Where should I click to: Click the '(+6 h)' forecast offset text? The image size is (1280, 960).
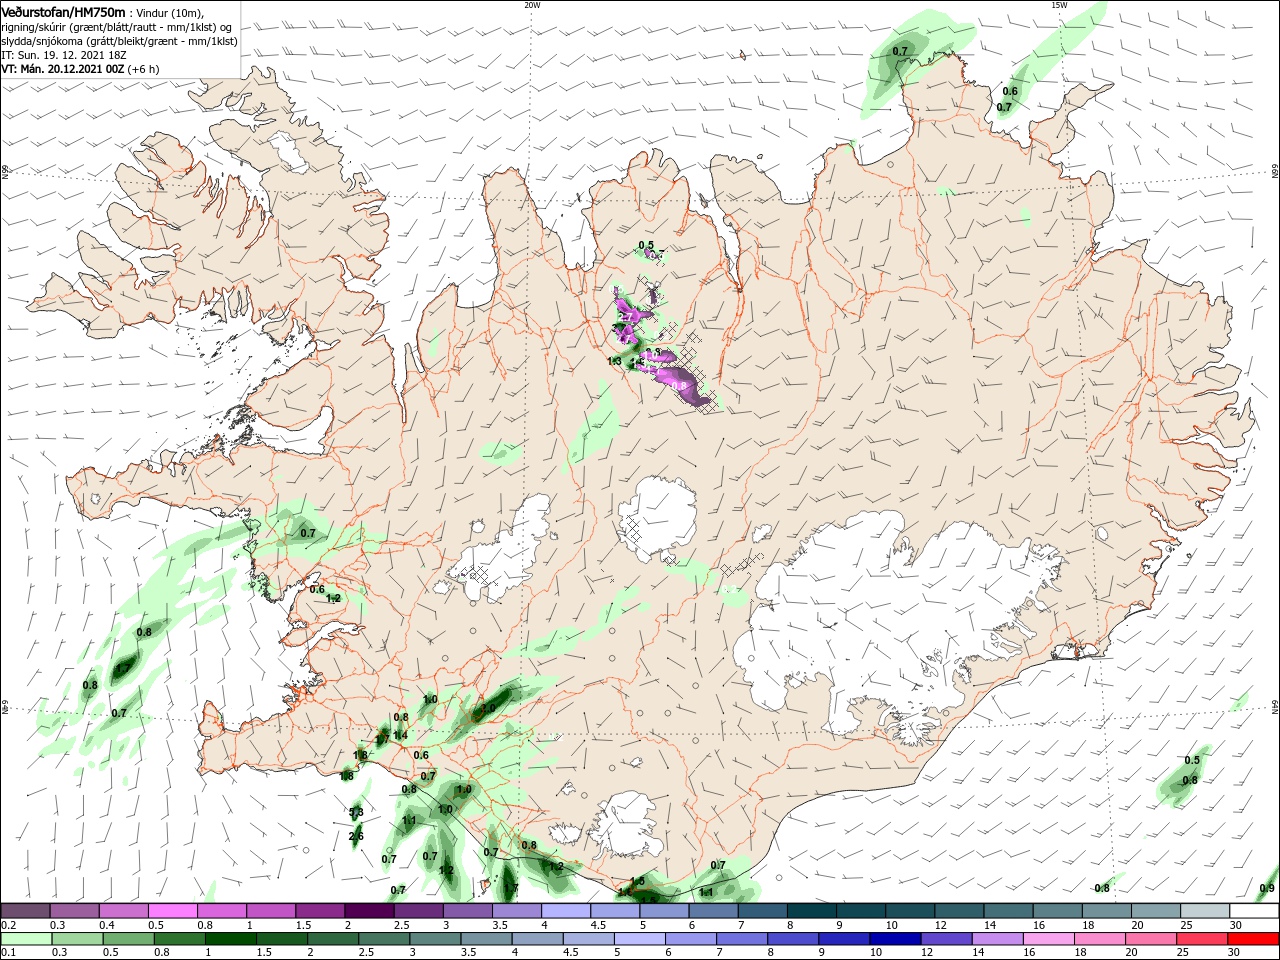pos(143,69)
